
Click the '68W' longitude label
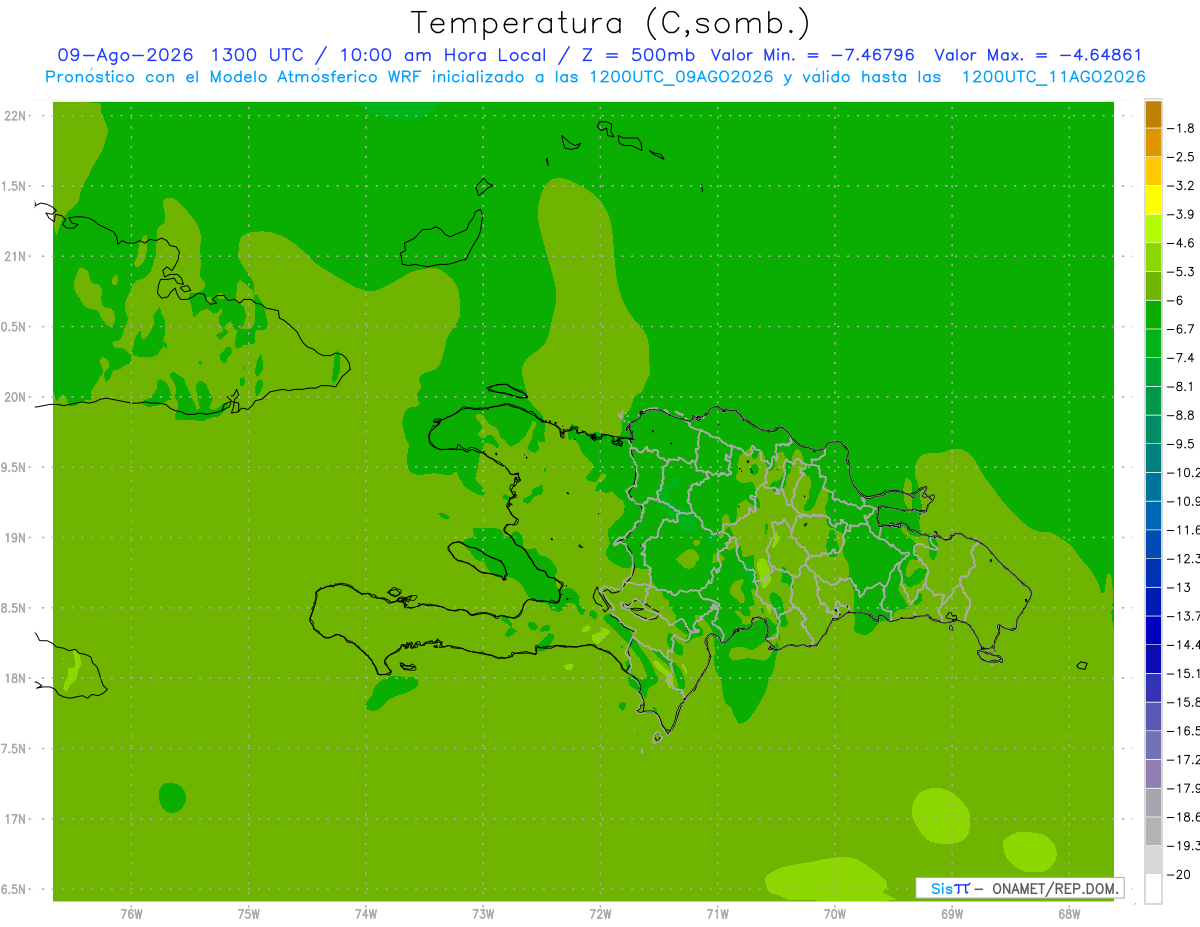(1068, 913)
